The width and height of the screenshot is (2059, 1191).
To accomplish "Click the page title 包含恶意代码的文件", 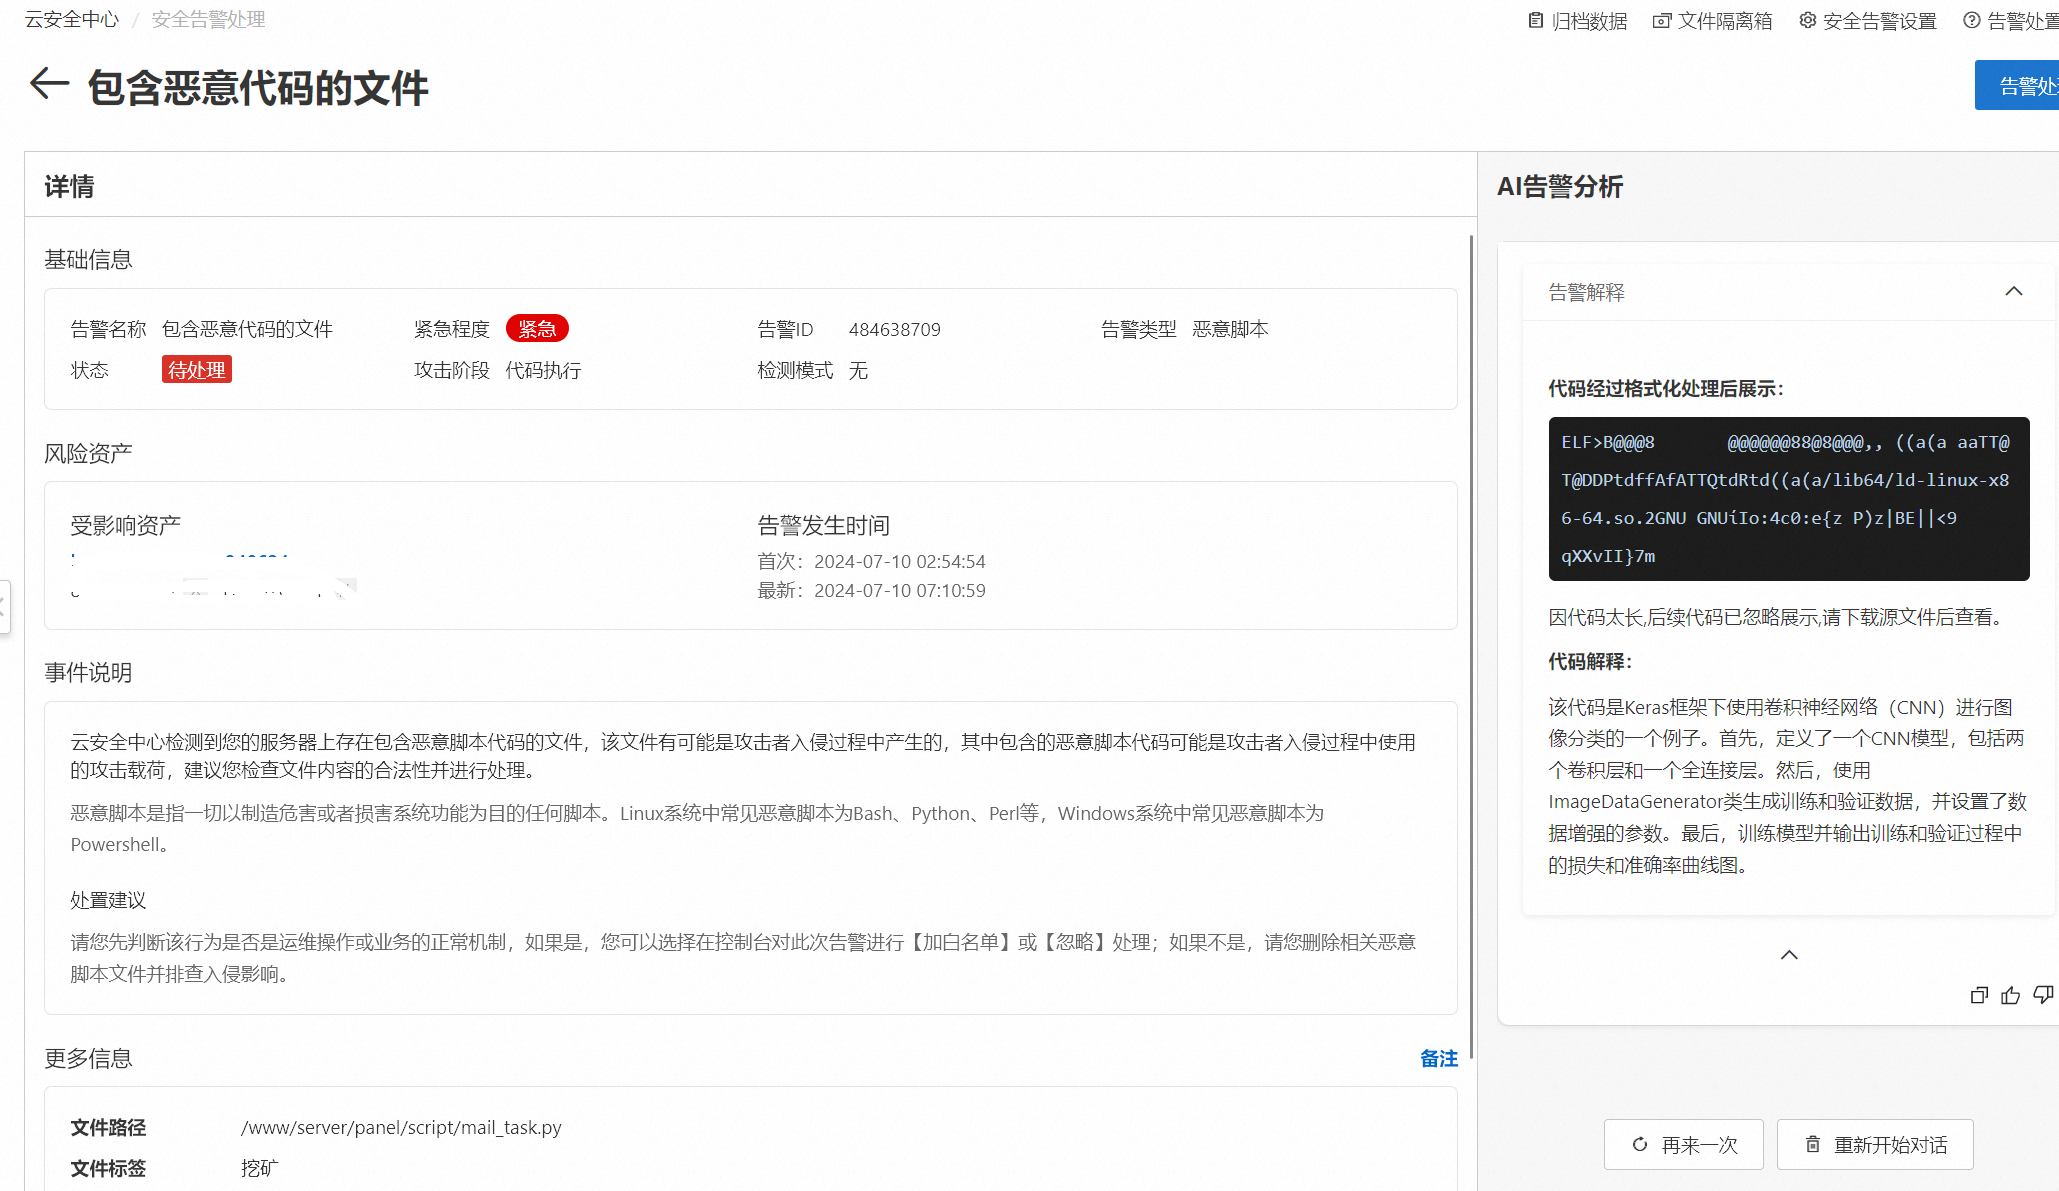I will coord(258,87).
